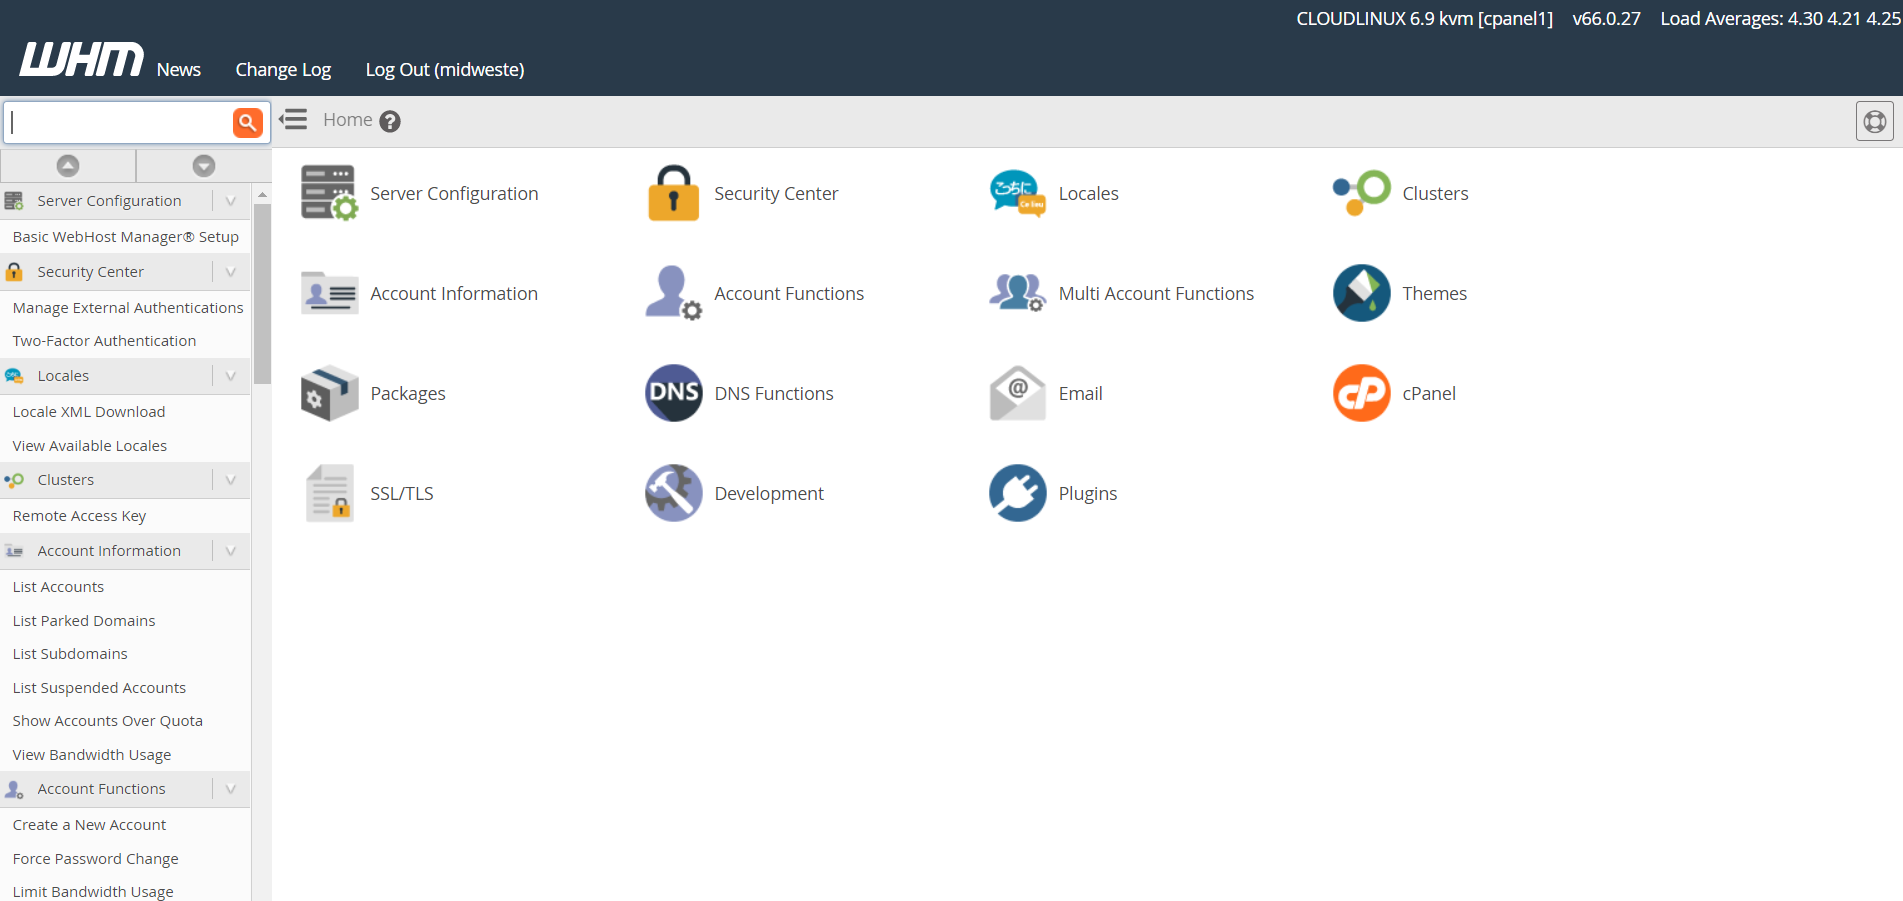Click the collapse-all up arrow in sidebar
Screen dimensions: 1903x901
[x=68, y=166]
